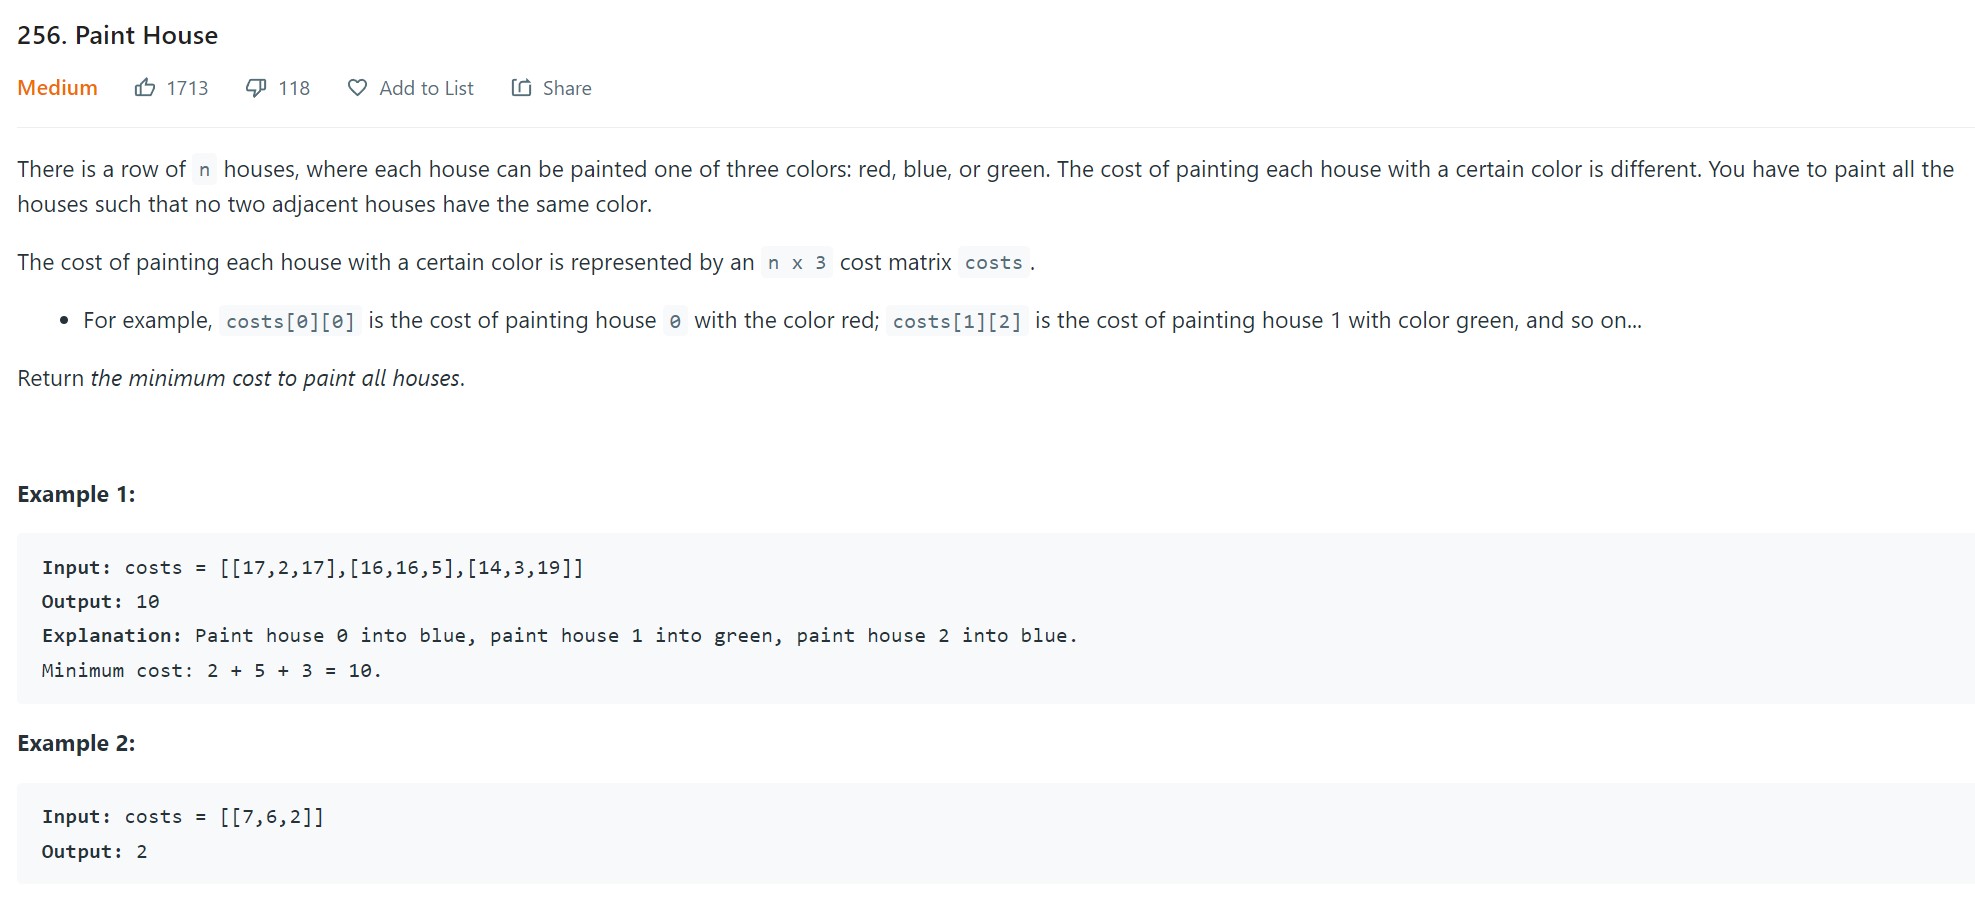Click the 1713 likes count
1975x907 pixels.
[x=187, y=88]
